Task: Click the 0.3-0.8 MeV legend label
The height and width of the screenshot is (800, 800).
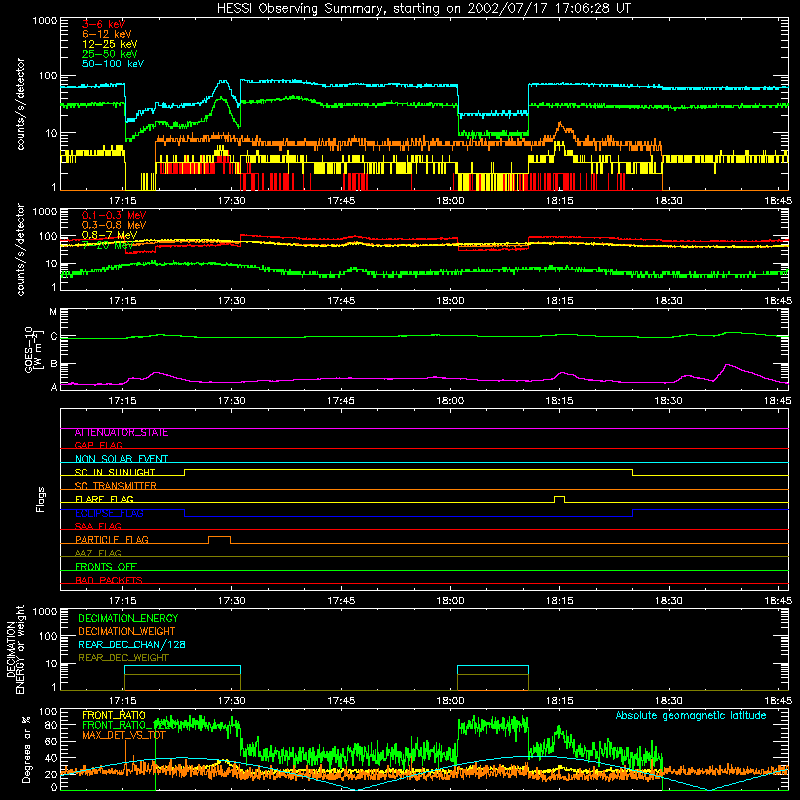Action: pos(114,225)
